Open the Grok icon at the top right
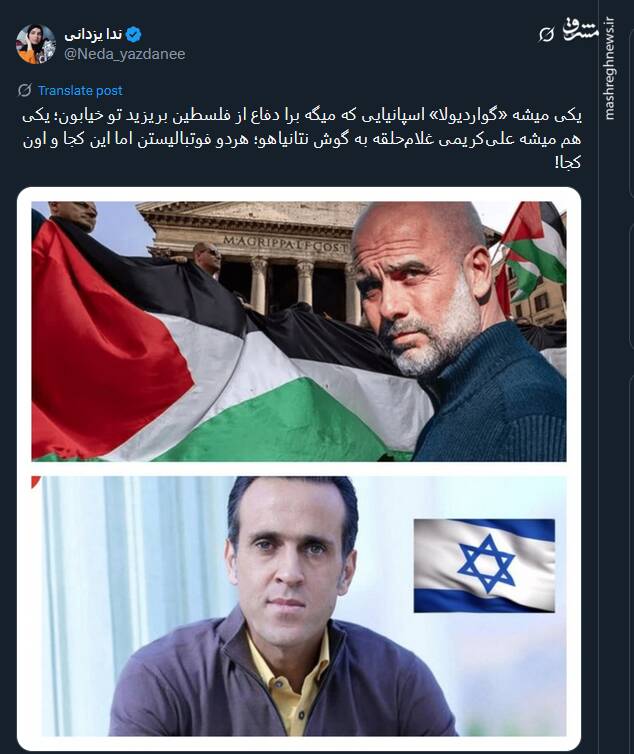 point(546,35)
